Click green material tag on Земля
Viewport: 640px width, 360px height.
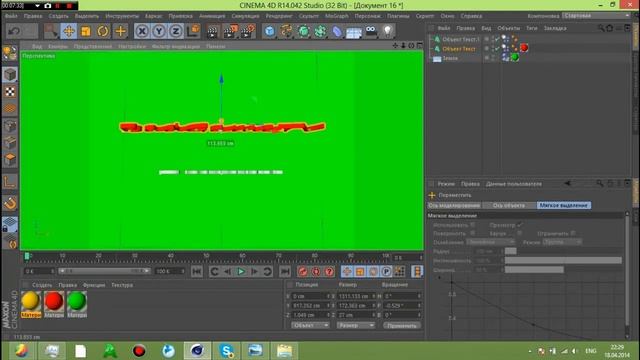(x=515, y=58)
